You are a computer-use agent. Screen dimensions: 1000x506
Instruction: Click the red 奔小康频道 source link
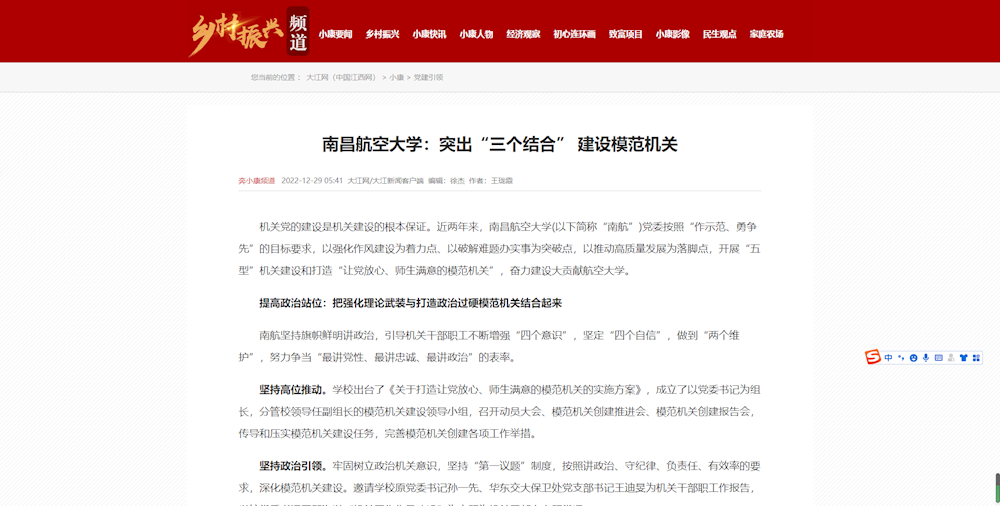coord(256,181)
